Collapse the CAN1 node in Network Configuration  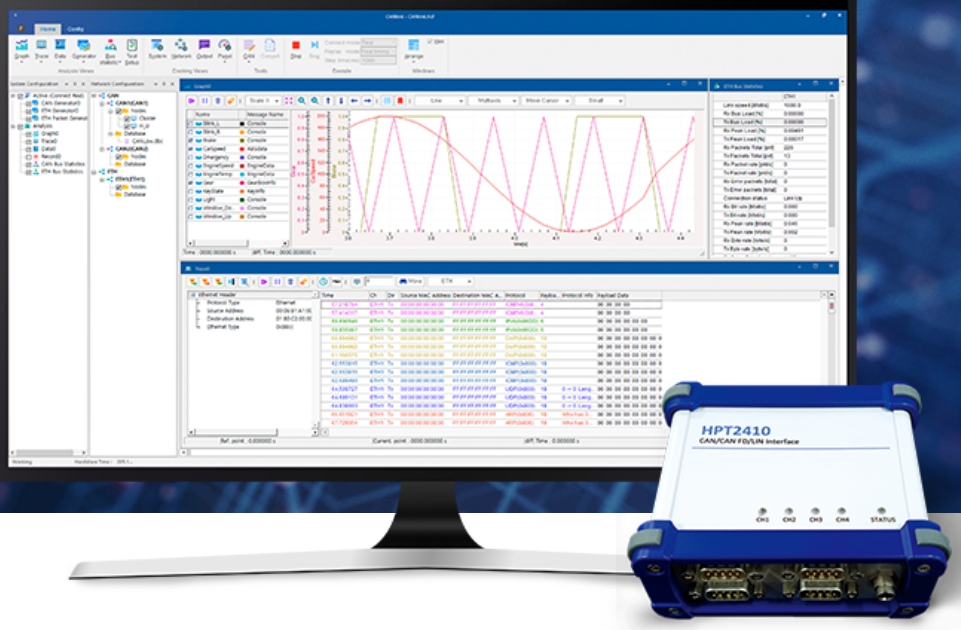coord(102,104)
